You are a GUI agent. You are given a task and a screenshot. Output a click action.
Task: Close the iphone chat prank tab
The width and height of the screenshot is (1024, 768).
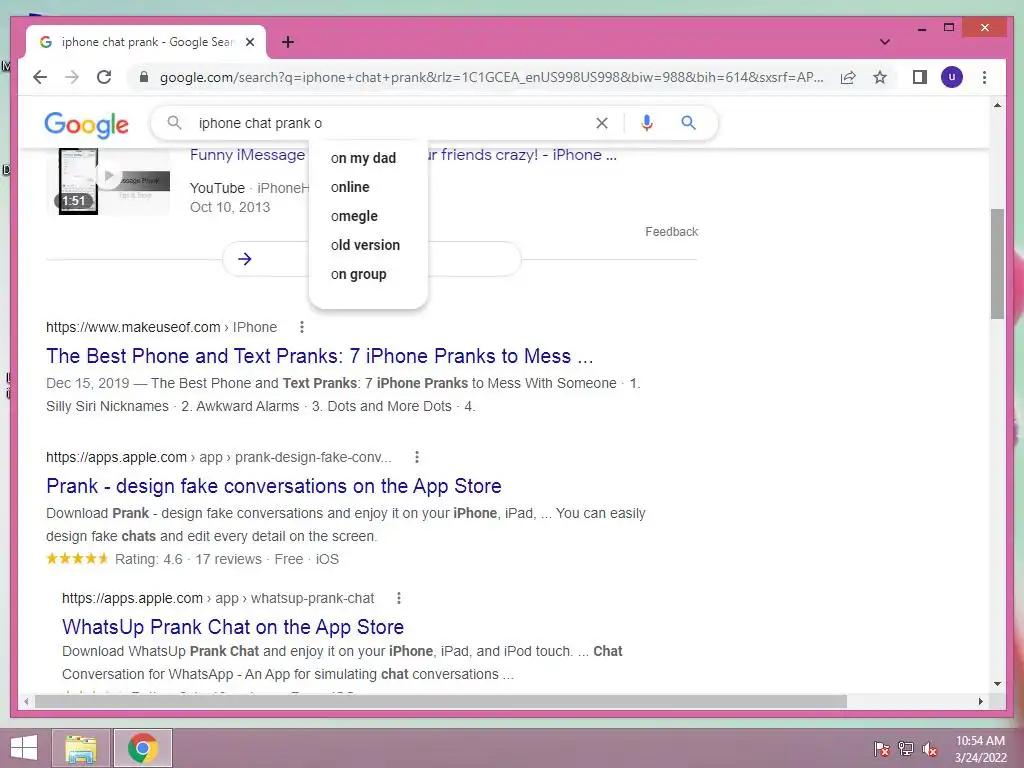click(249, 42)
